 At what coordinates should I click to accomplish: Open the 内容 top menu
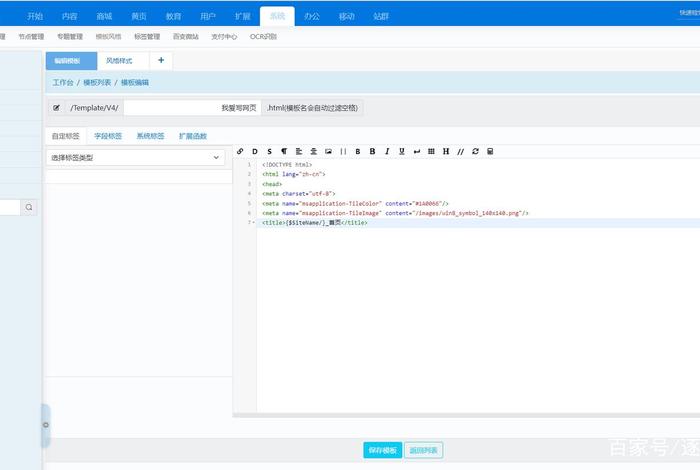70,17
